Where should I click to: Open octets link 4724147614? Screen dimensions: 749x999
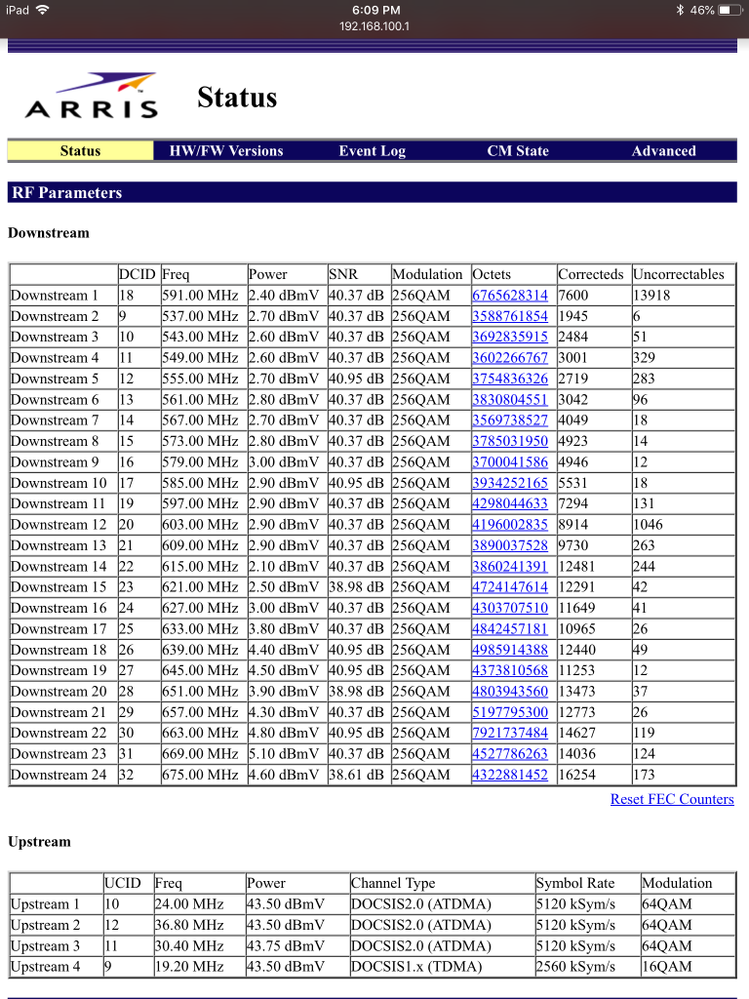[x=510, y=587]
